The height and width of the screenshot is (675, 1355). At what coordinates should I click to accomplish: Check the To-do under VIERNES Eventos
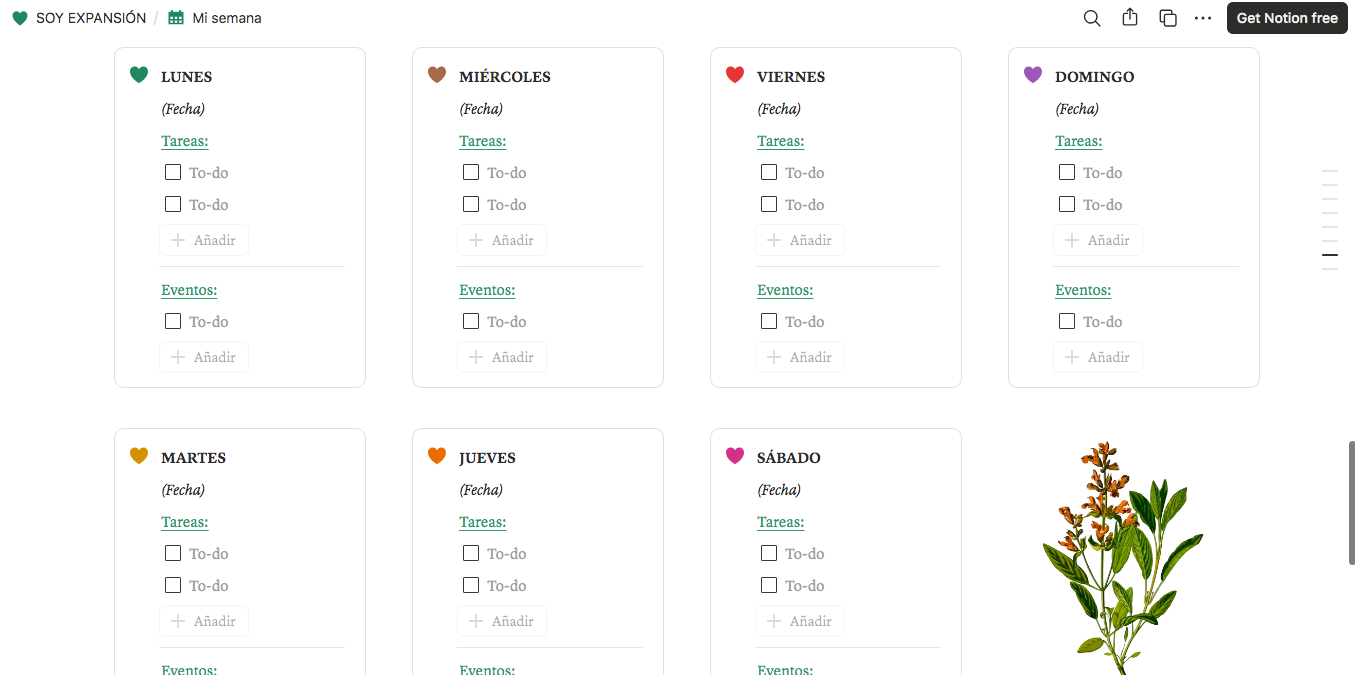click(x=768, y=321)
